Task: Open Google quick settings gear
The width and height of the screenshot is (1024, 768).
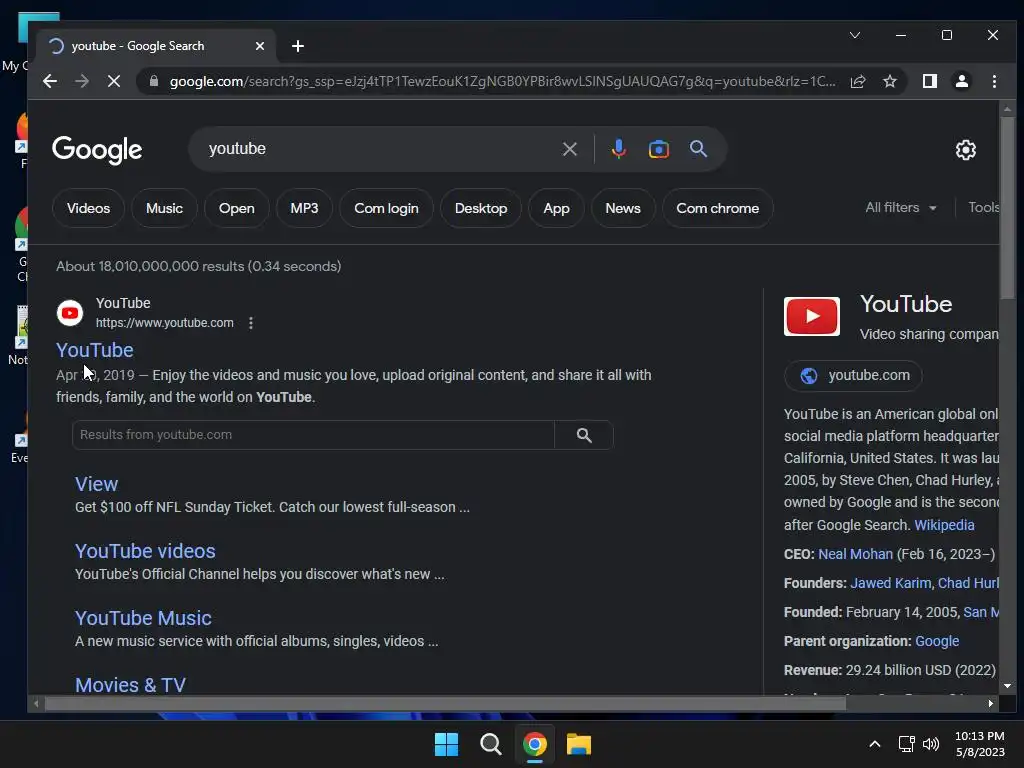Action: [965, 150]
